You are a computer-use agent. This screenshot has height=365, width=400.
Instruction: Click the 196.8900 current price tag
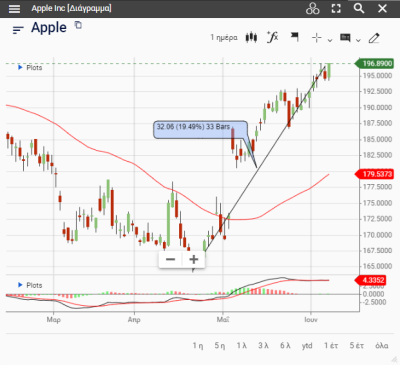pos(374,63)
